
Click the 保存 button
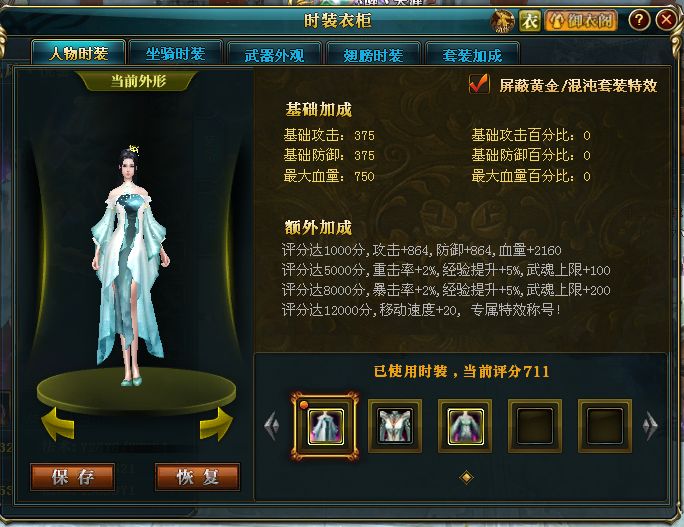point(73,477)
